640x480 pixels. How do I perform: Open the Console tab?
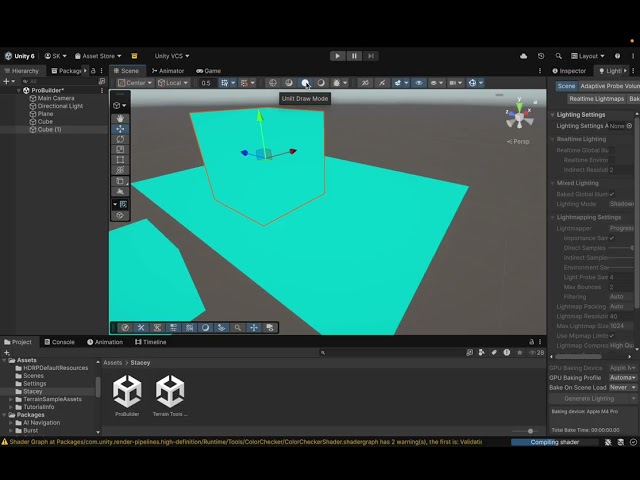tap(60, 342)
